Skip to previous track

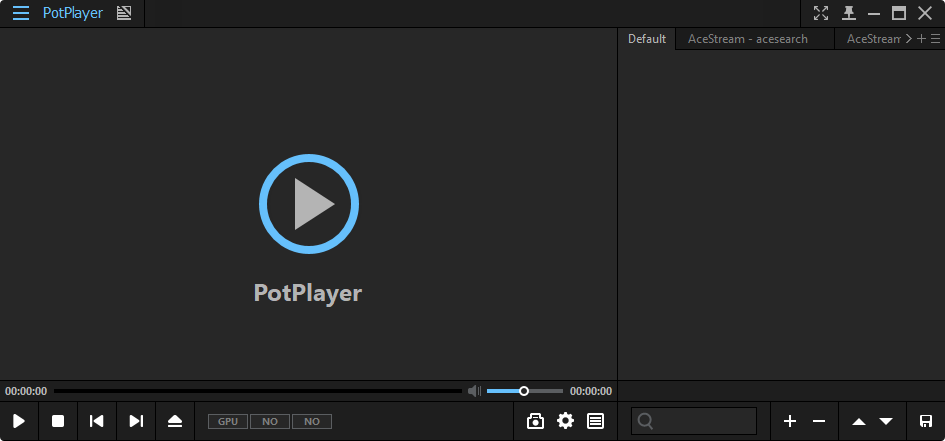click(97, 421)
